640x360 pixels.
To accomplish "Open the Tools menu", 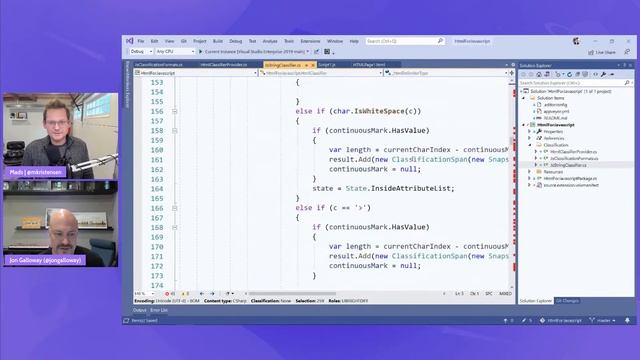I will tap(289, 41).
